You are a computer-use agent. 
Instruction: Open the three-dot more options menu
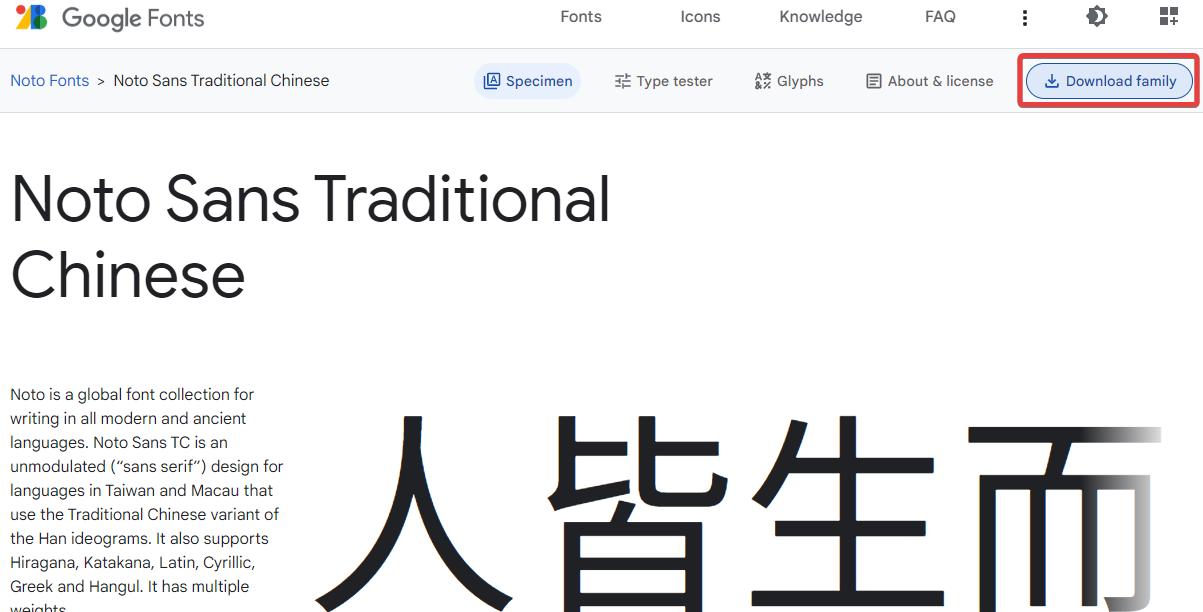tap(1025, 18)
